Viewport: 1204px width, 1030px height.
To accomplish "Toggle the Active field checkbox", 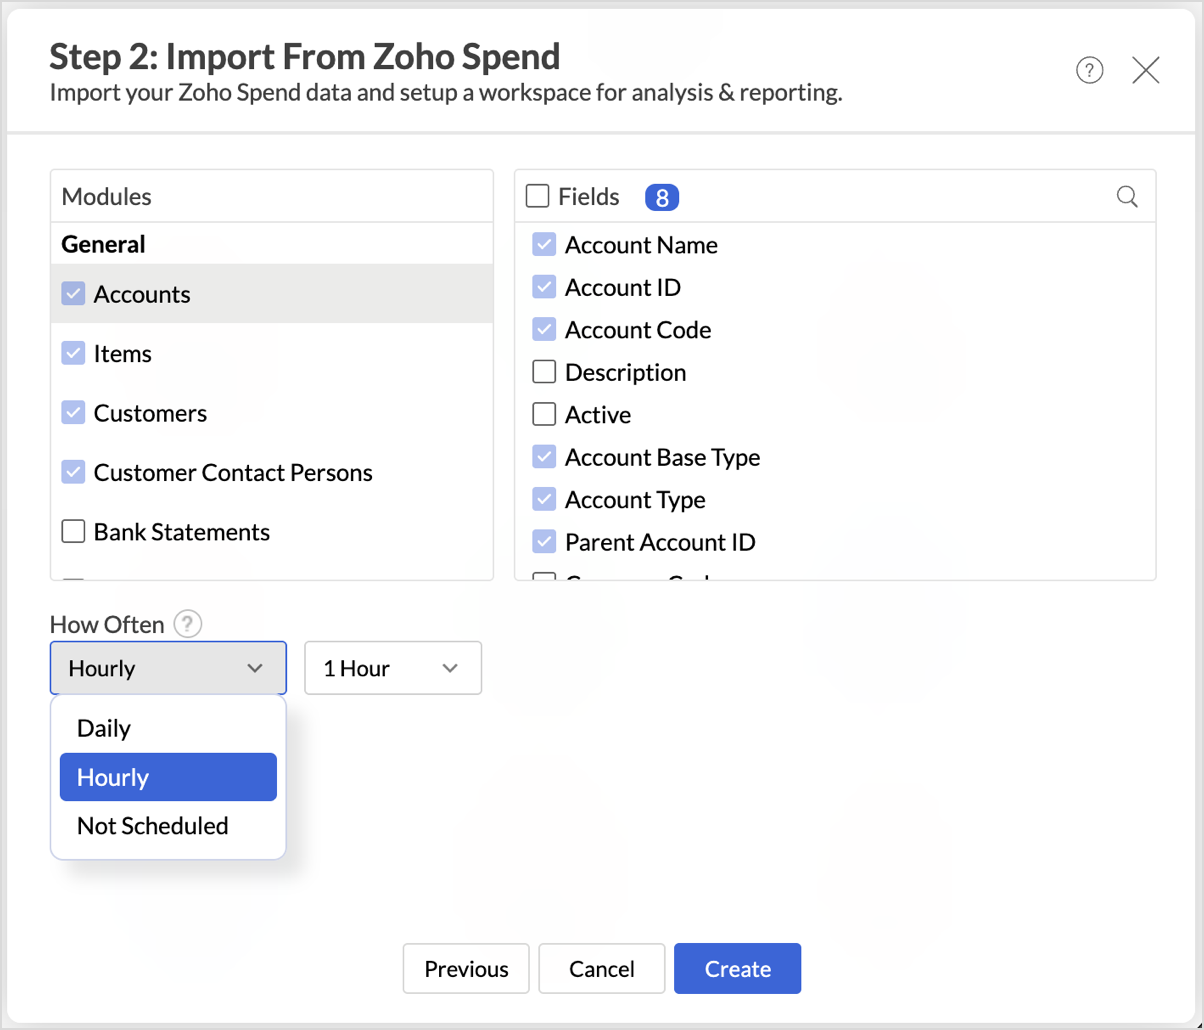I will click(544, 415).
